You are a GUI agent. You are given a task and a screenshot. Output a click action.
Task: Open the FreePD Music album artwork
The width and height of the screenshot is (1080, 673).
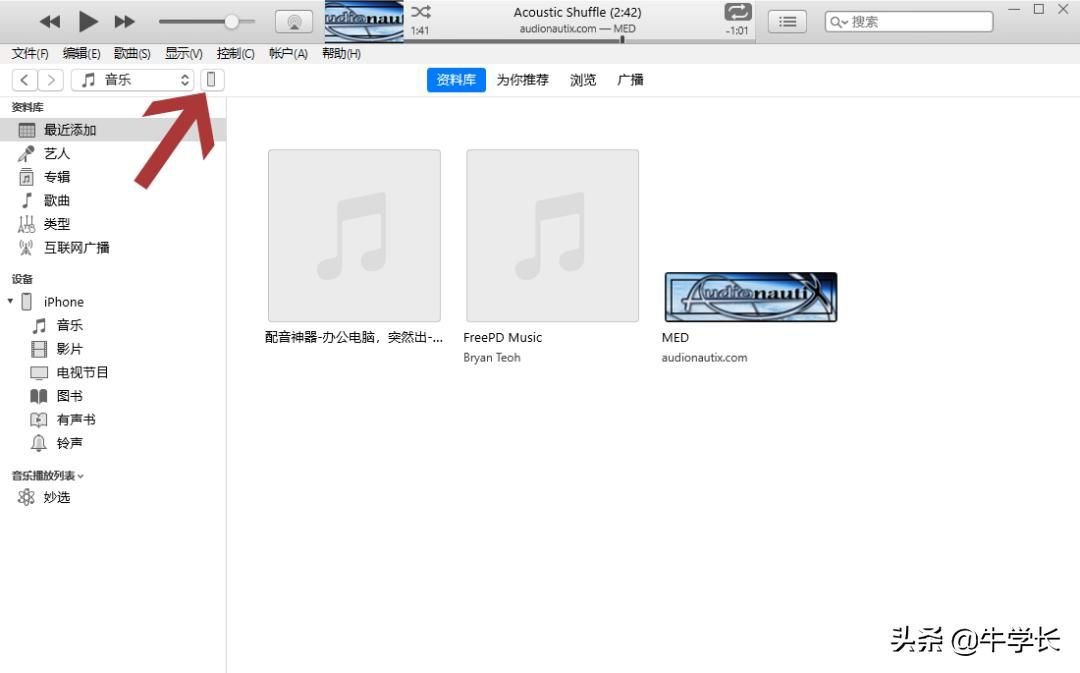[x=552, y=236]
